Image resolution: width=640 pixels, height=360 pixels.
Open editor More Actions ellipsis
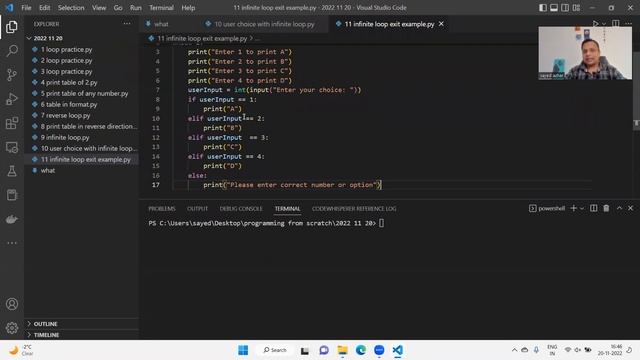tap(629, 24)
